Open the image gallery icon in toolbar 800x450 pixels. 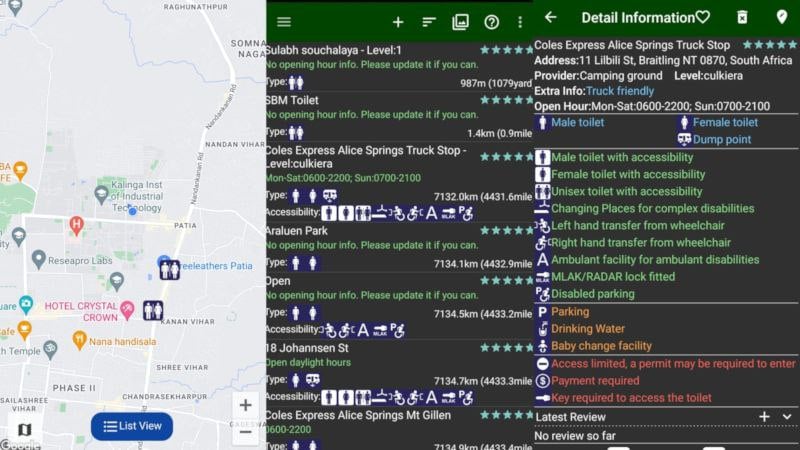(x=460, y=22)
